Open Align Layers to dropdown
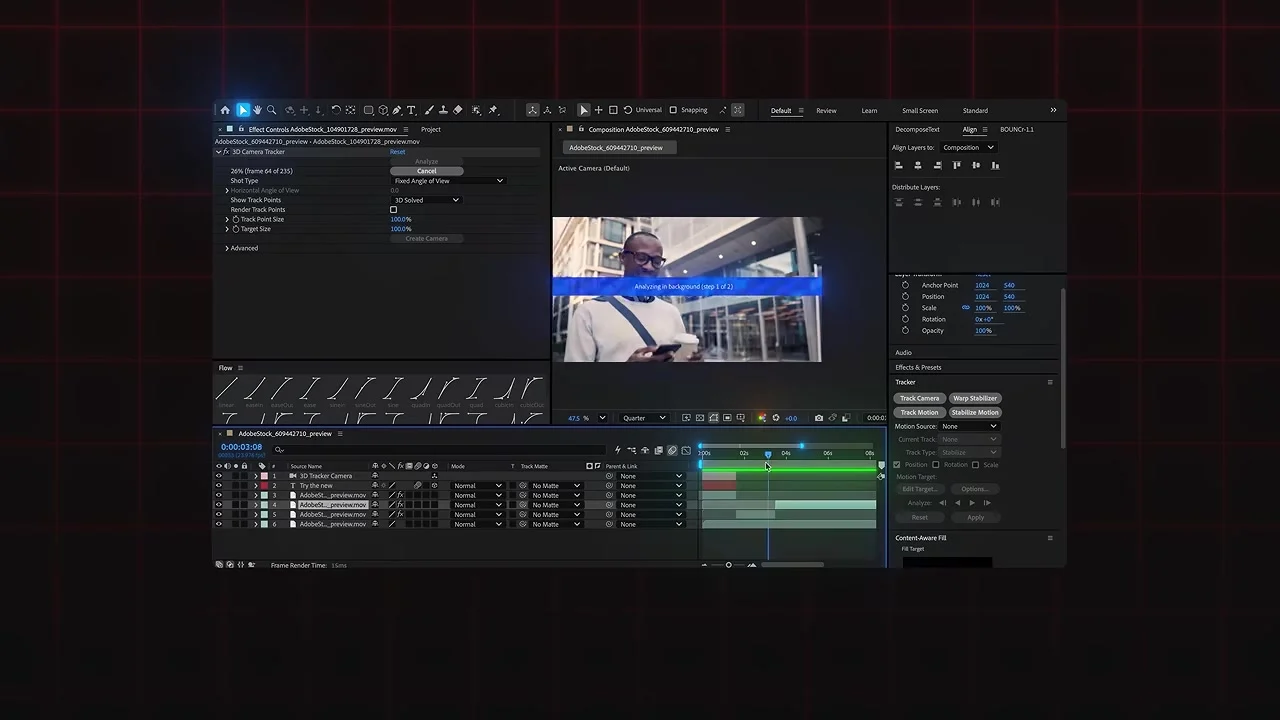 click(968, 148)
